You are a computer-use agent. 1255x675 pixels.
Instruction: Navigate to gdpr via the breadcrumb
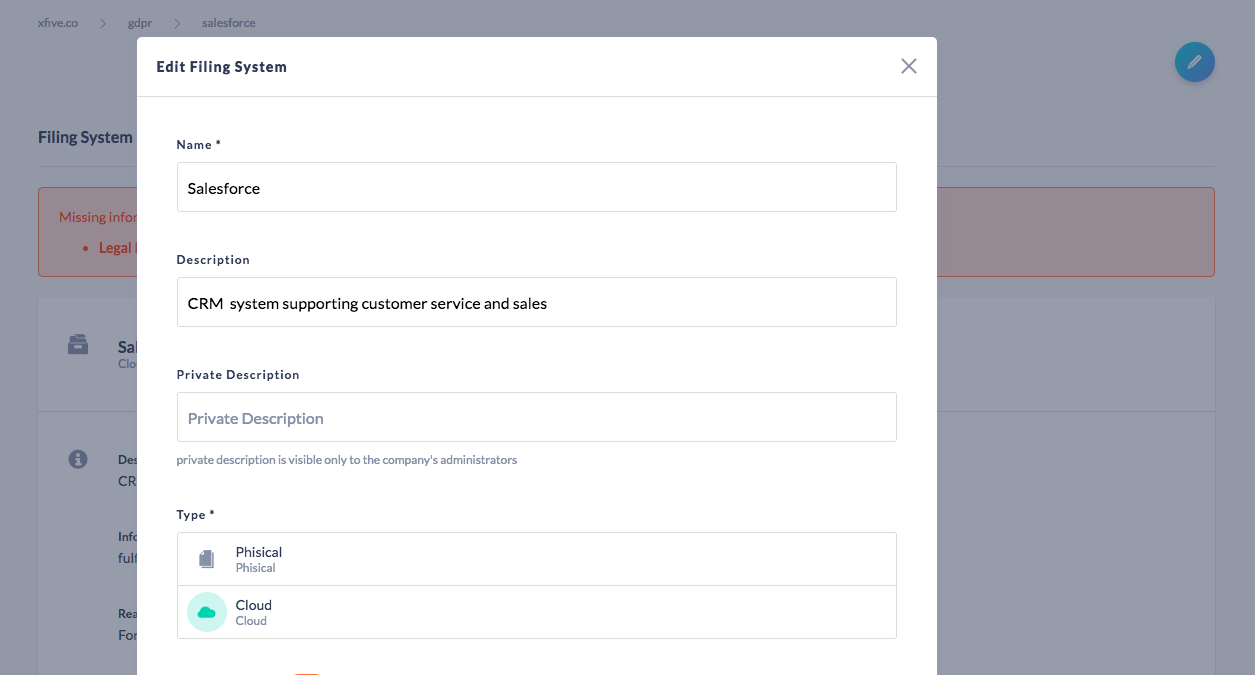point(140,22)
